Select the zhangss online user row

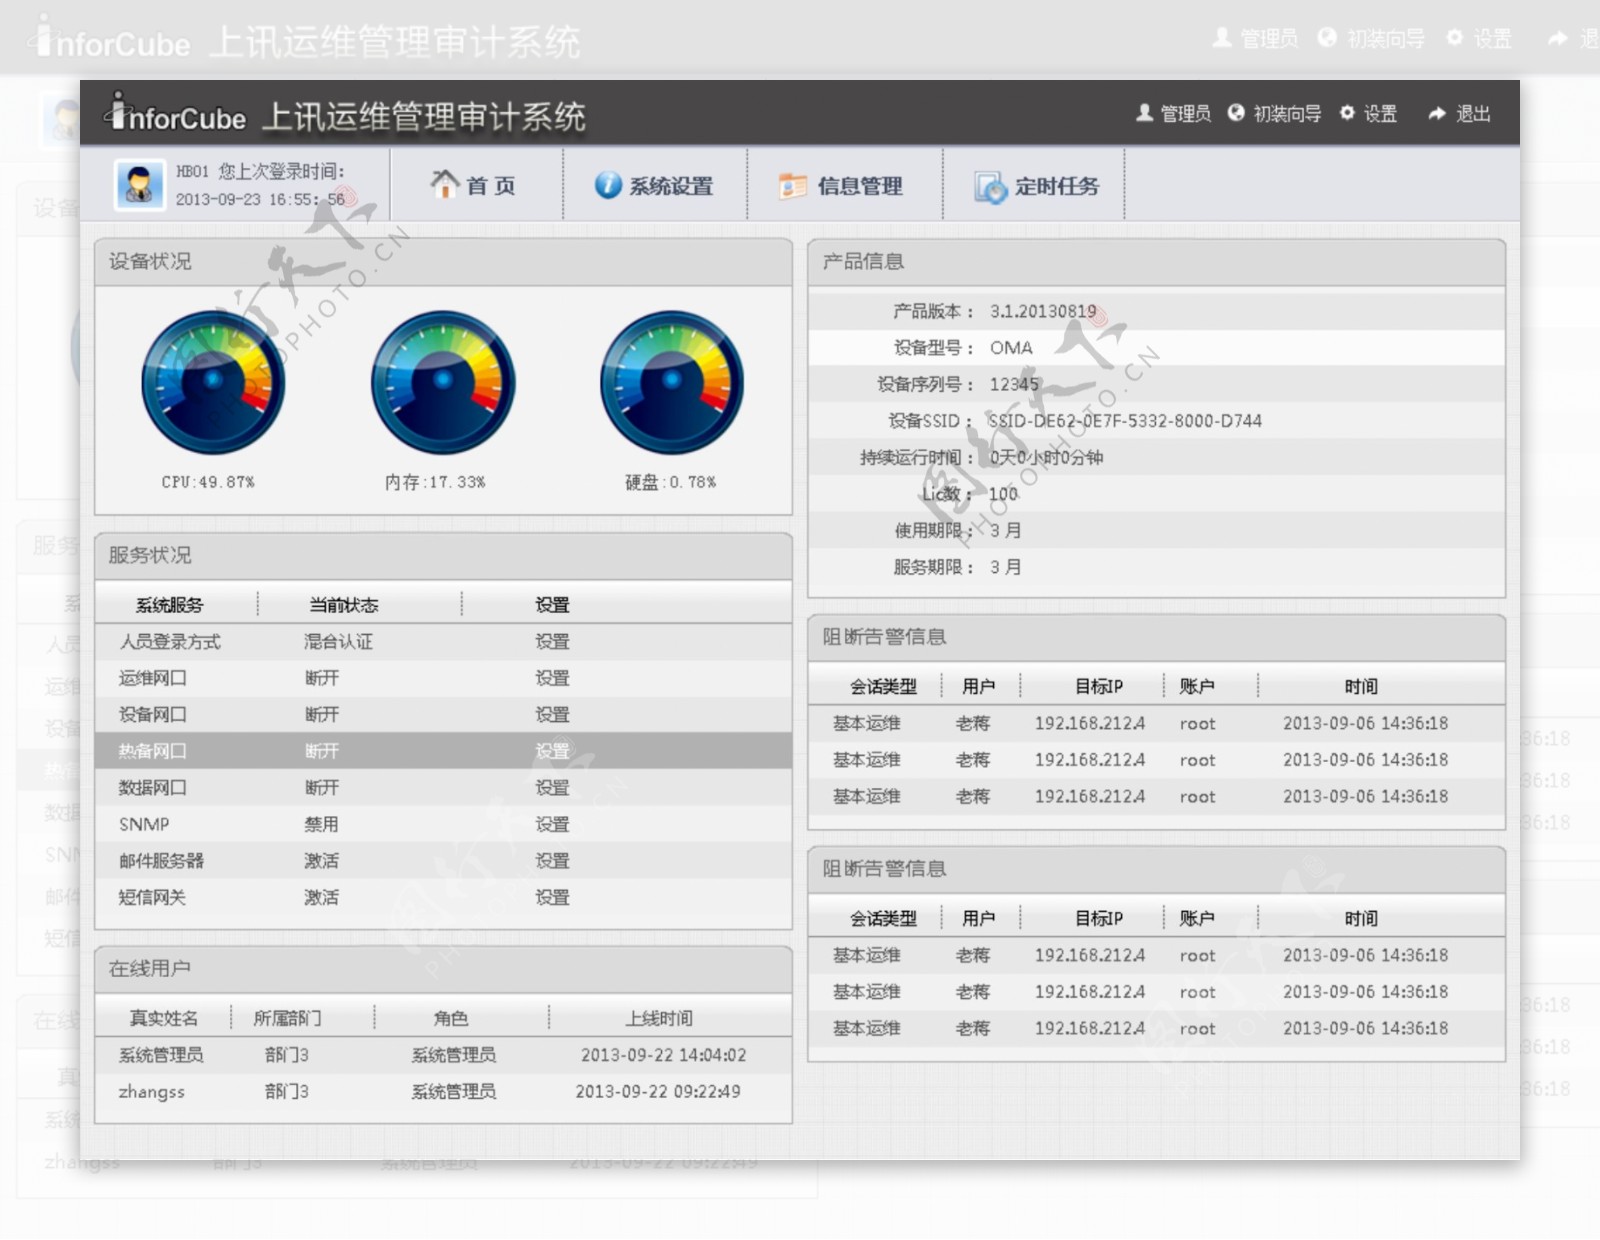[x=443, y=1091]
